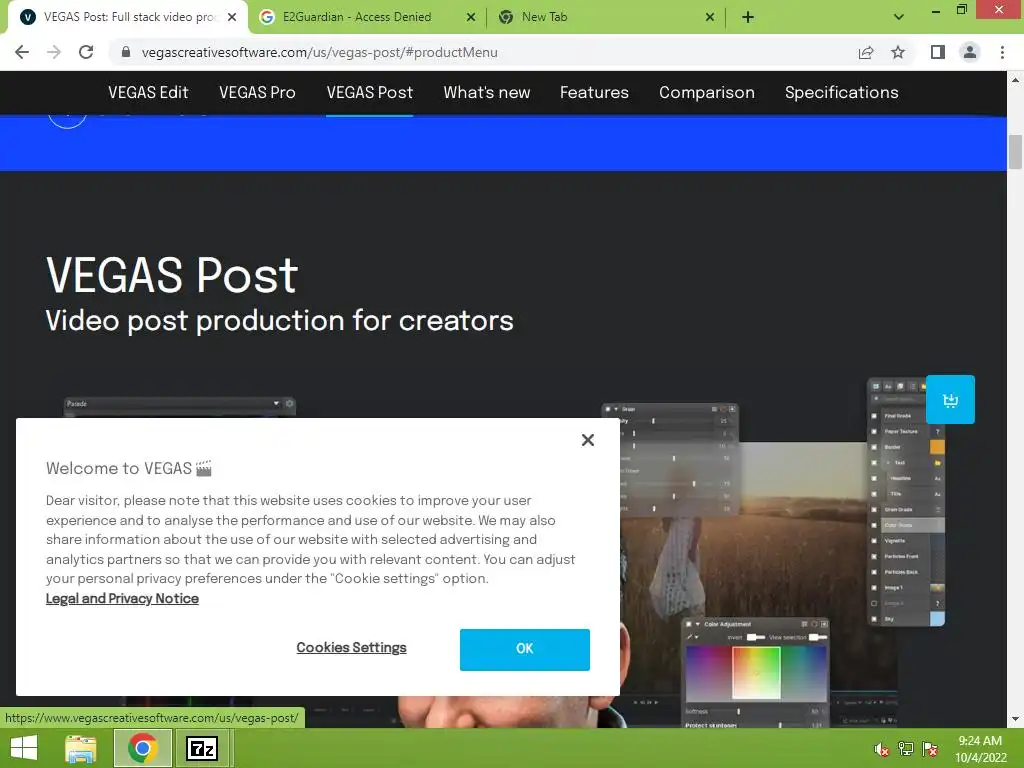
Task: Close the E2Guardian Access Denied tab
Action: pyautogui.click(x=471, y=17)
